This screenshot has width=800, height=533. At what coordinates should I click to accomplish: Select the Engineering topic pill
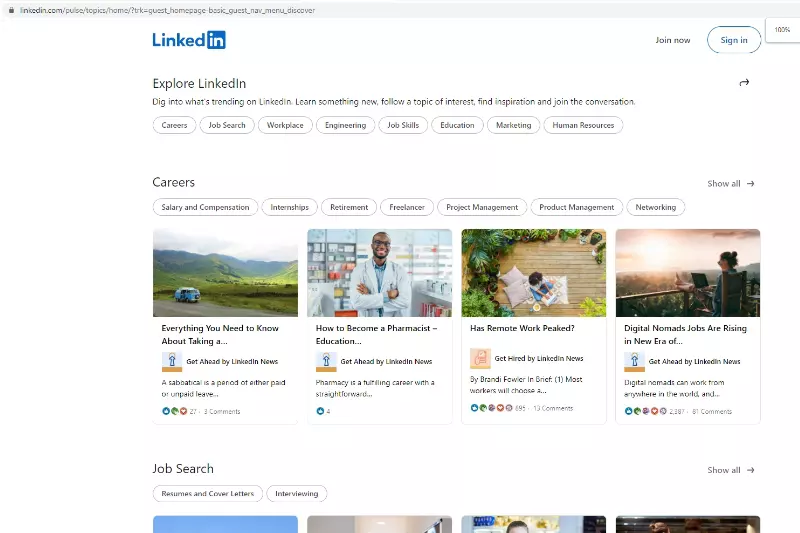coord(345,125)
